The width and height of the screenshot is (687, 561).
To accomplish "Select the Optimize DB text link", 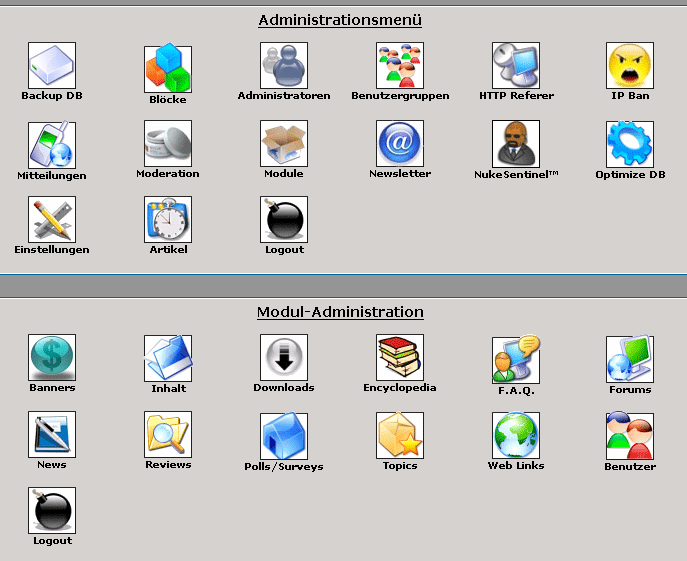I will click(630, 174).
